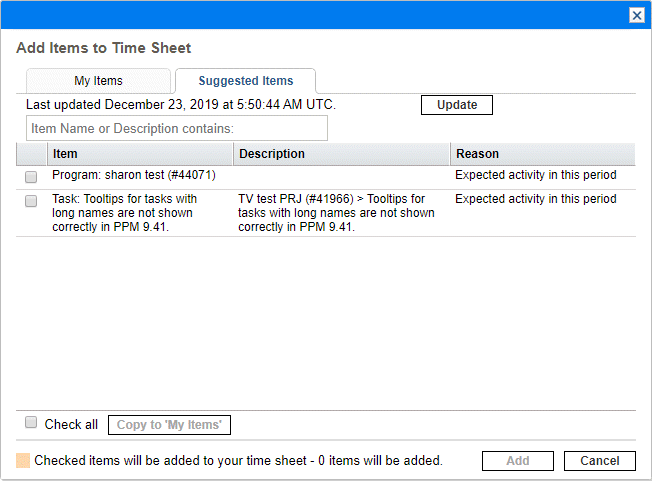Focus the Item Name or Description filter field
Image resolution: width=652 pixels, height=481 pixels.
176,128
